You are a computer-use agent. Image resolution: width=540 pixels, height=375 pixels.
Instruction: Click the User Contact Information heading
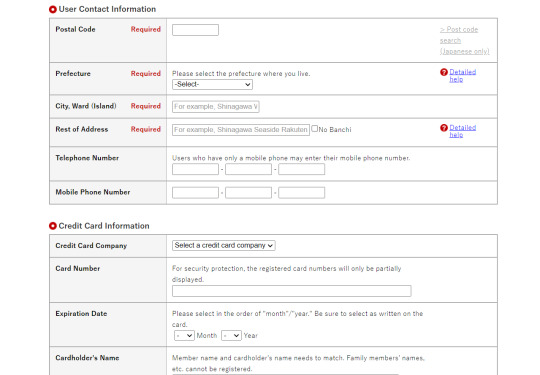pyautogui.click(x=107, y=9)
